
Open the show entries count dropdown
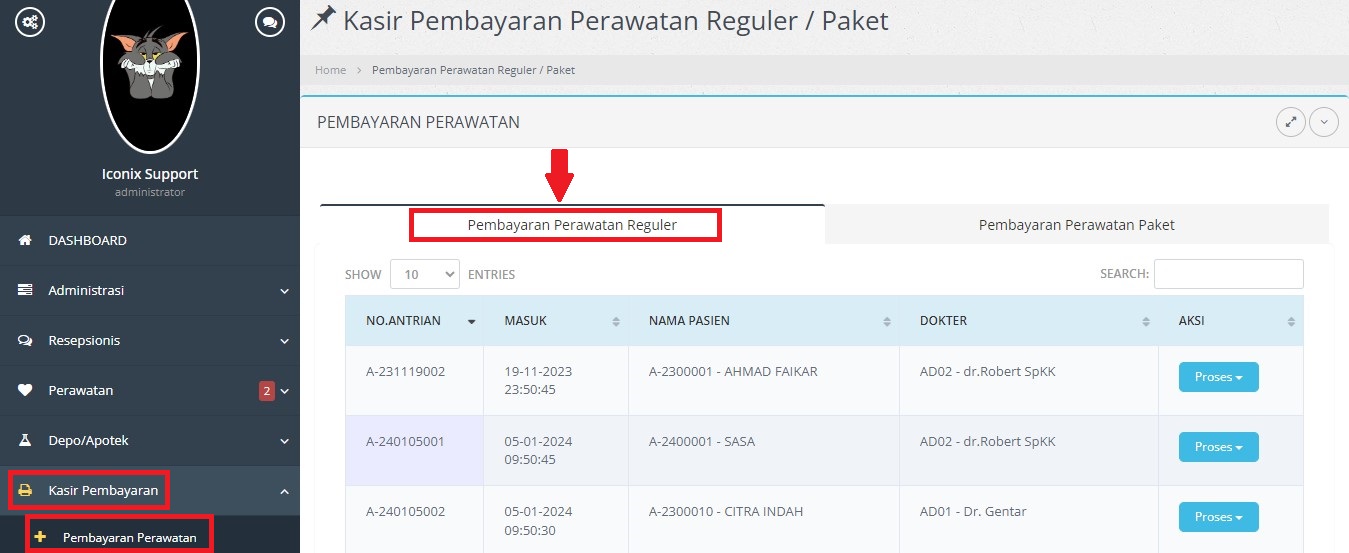pos(424,274)
